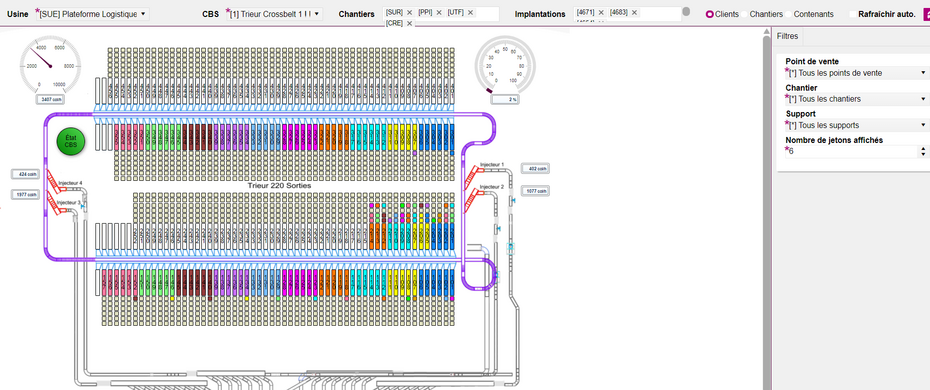930x390 pixels.
Task: Click the percentage load gauge
Action: [505, 65]
